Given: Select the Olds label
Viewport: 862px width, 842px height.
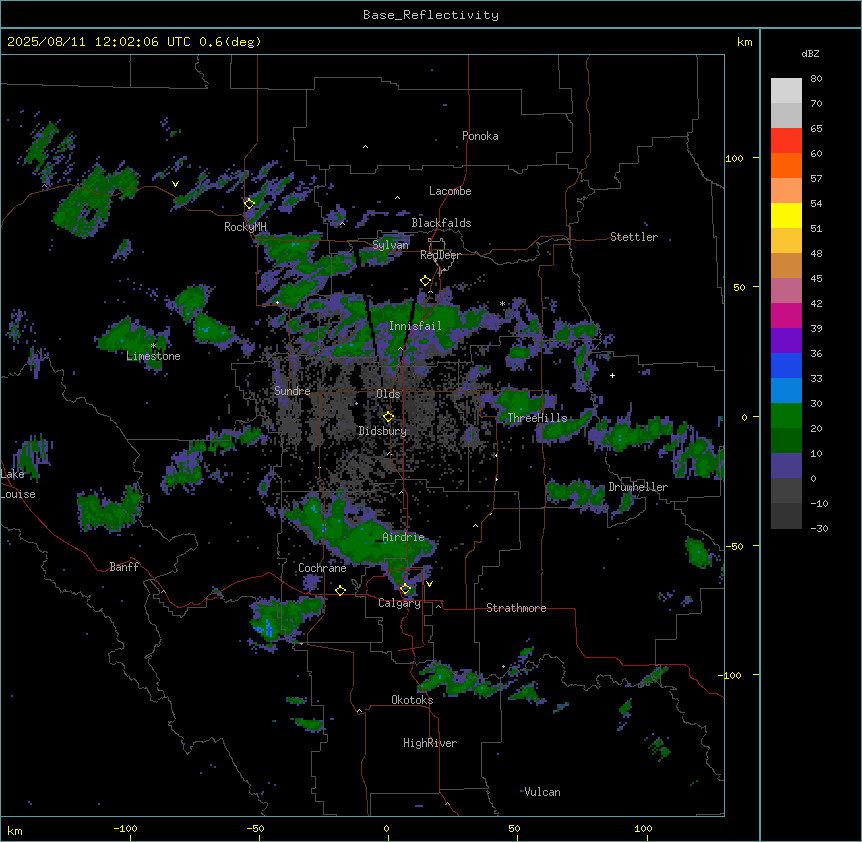Looking at the screenshot, I should pyautogui.click(x=388, y=394).
